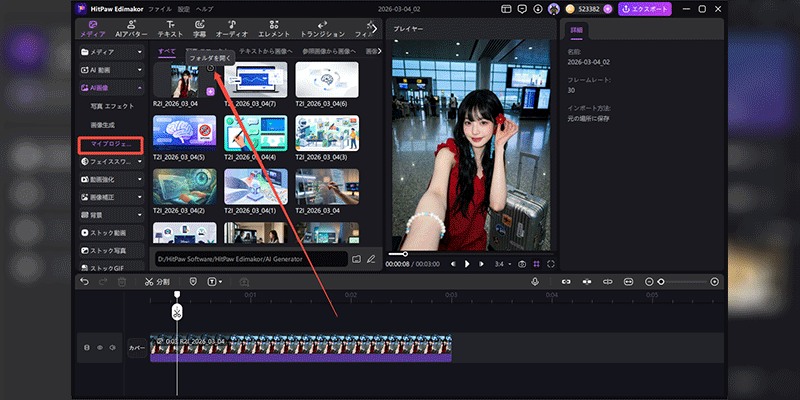Switch to the テキストから画像へ tab
This screenshot has width=800, height=400.
(x=267, y=49)
